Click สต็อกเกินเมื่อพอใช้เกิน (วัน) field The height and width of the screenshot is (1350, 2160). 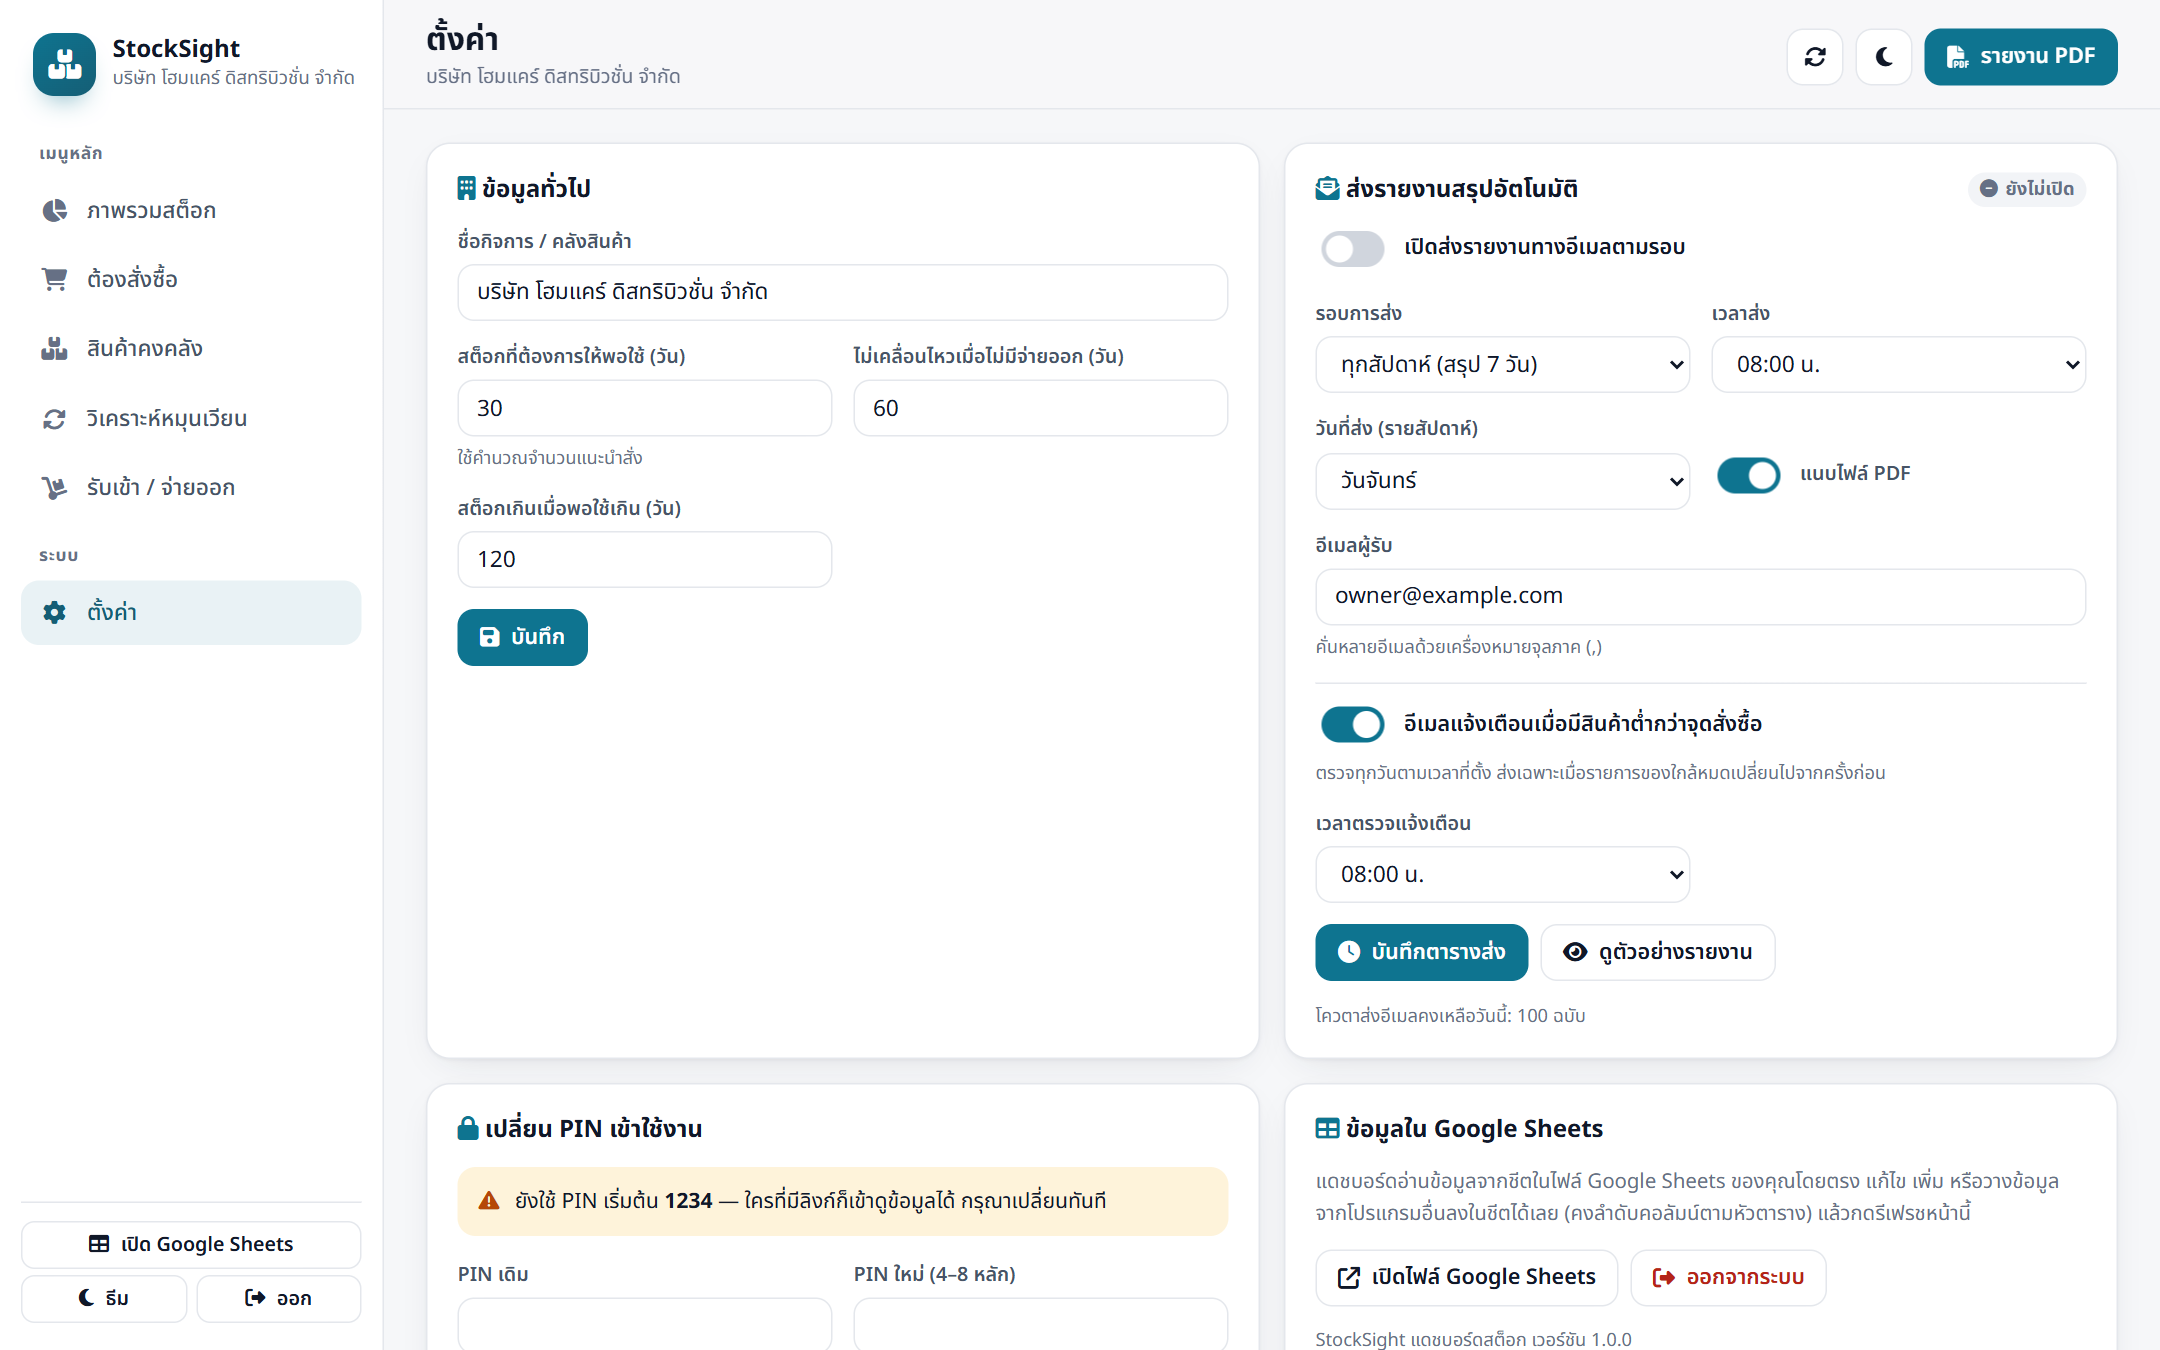644,560
